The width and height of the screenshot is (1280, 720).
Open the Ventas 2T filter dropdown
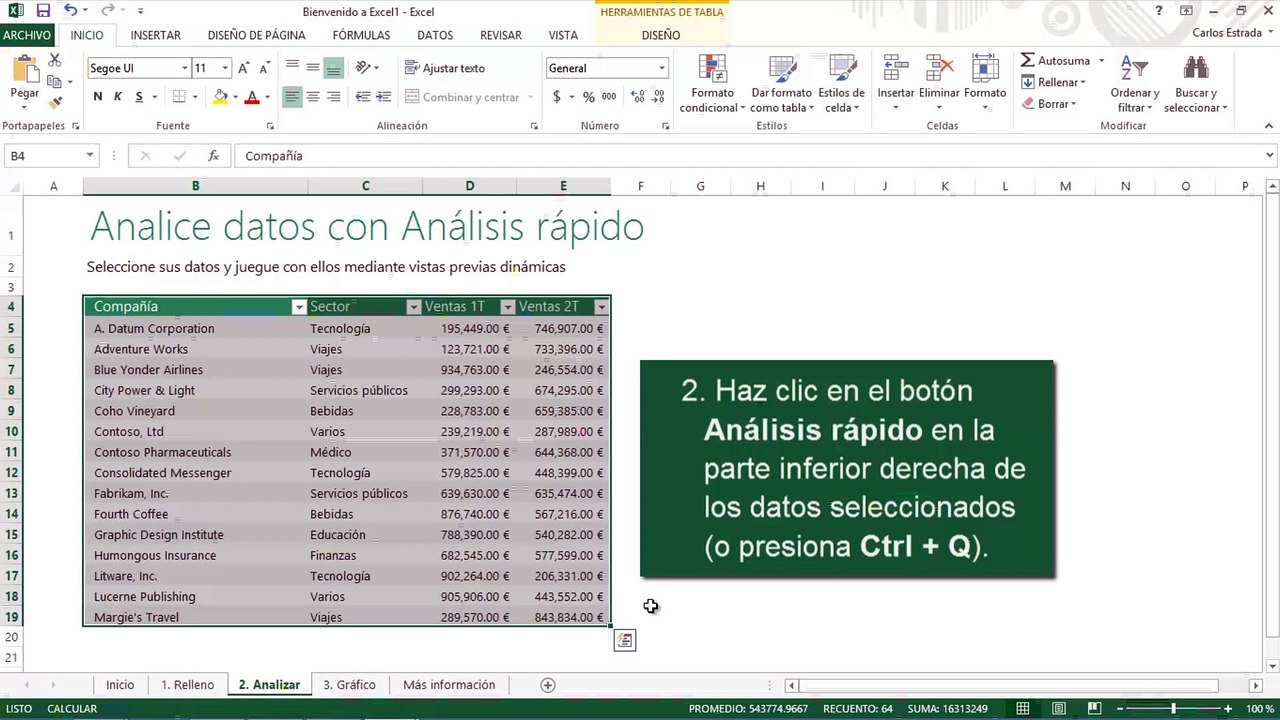click(x=601, y=307)
